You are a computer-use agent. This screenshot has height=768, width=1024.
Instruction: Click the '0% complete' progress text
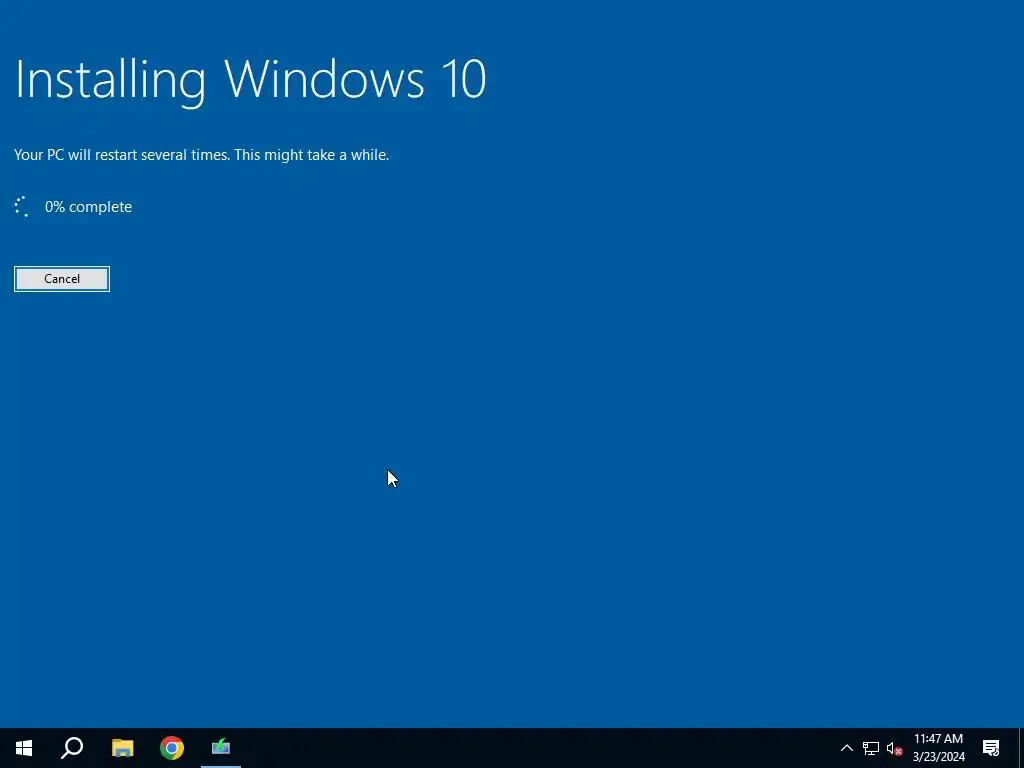tap(88, 207)
